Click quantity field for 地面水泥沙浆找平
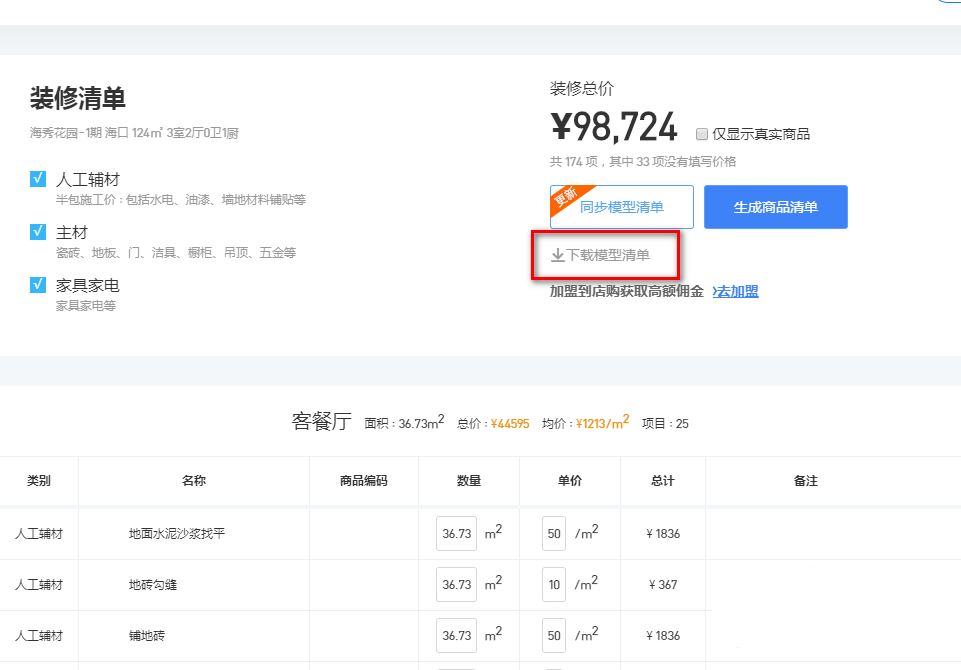The width and height of the screenshot is (961, 670). coord(457,533)
